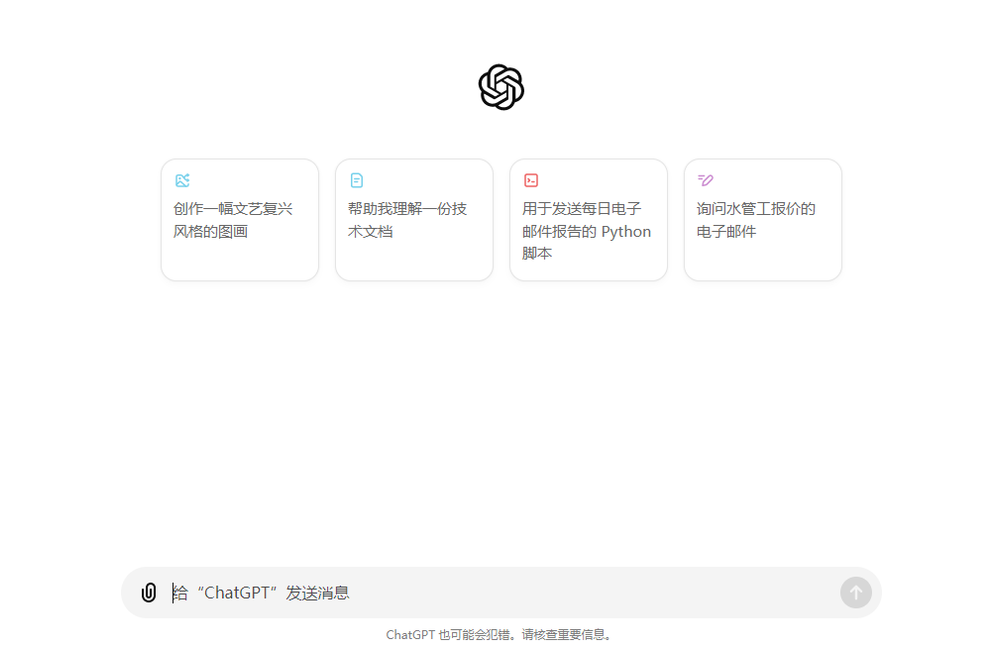This screenshot has width=1000, height=649.
Task: Choose the 用于发送每日电子邮件报告的 Python 脚本 card
Action: coord(589,220)
